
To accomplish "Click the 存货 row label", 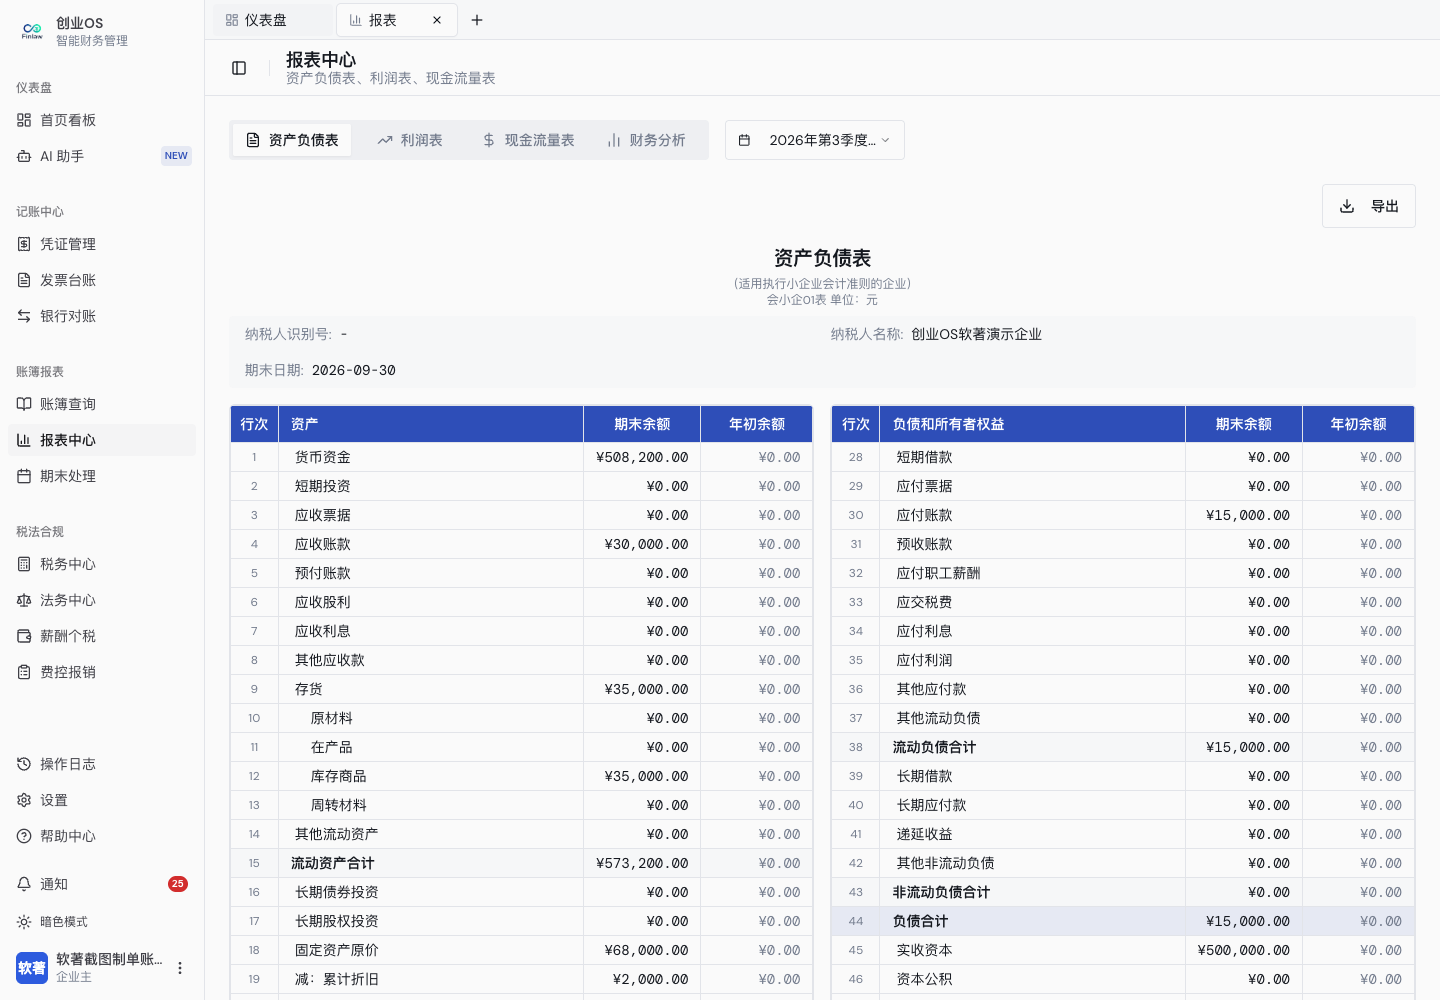I will 309,689.
